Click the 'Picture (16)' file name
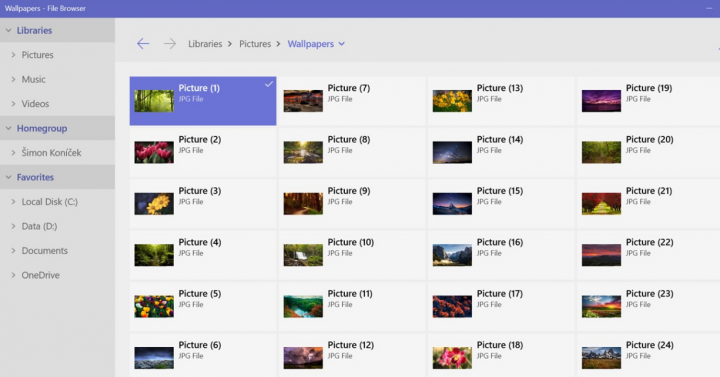Image resolution: width=720 pixels, height=377 pixels. pyautogui.click(x=500, y=242)
